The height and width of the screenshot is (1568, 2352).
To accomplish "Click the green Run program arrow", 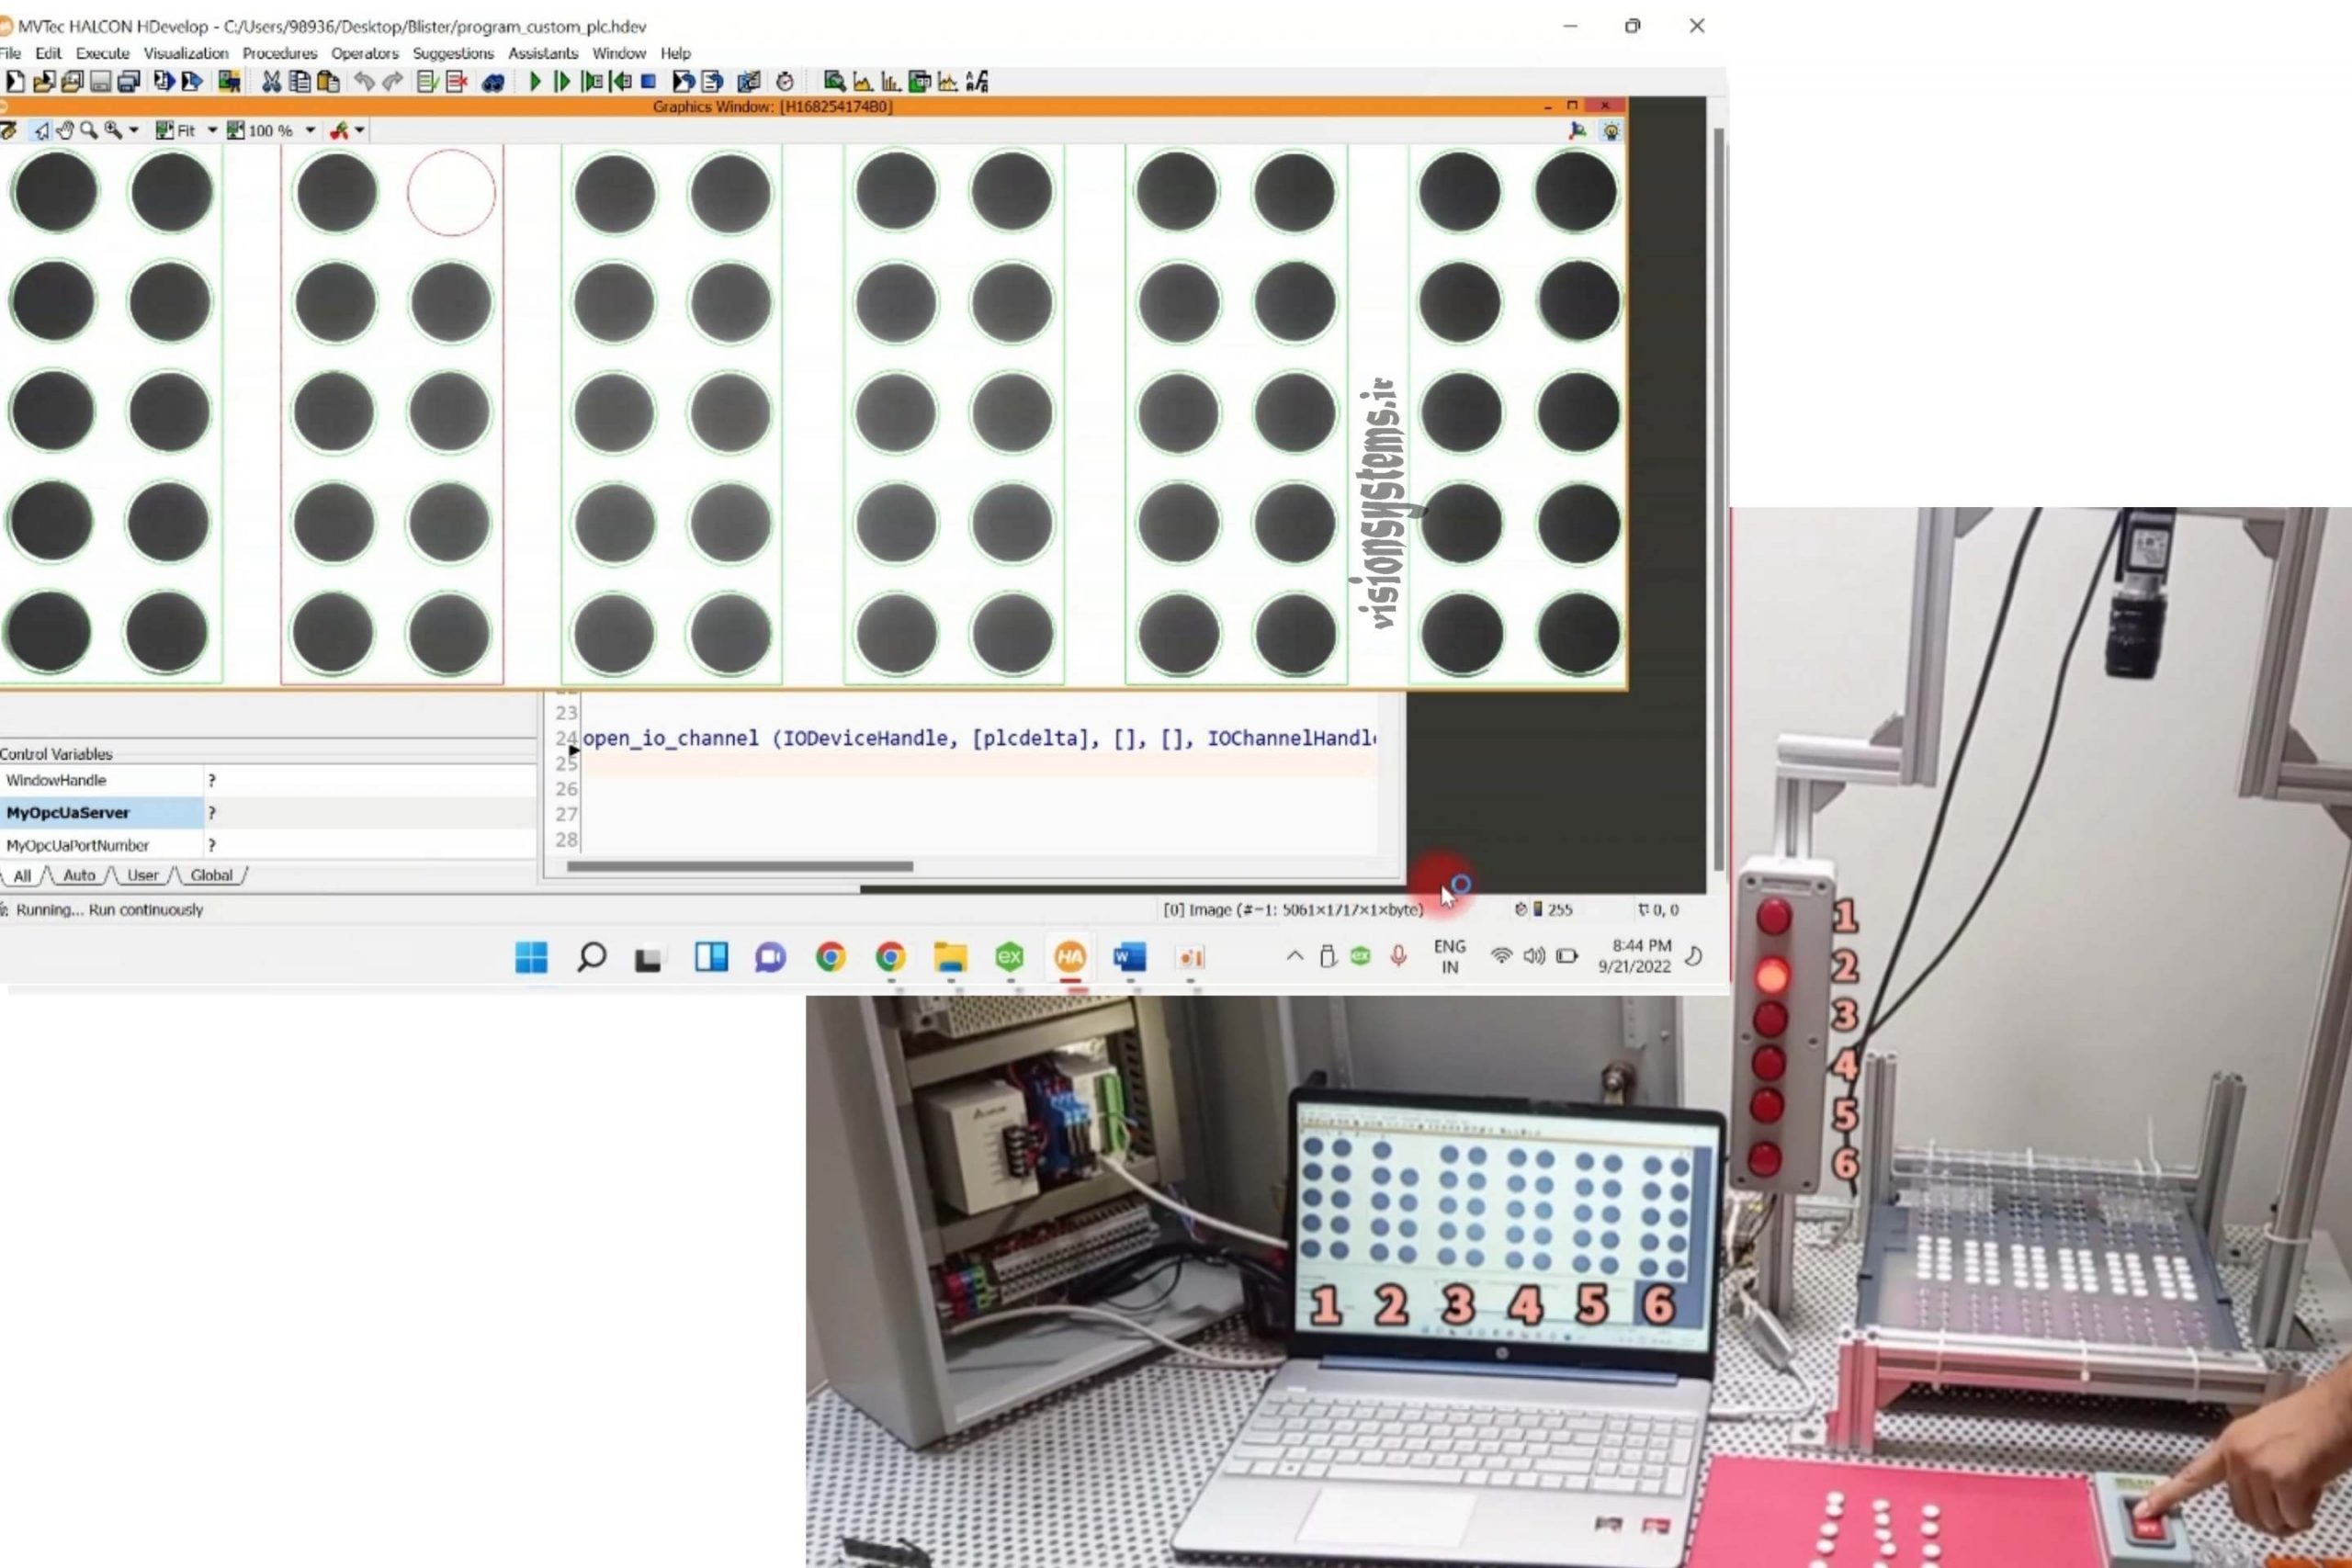I will [x=534, y=82].
